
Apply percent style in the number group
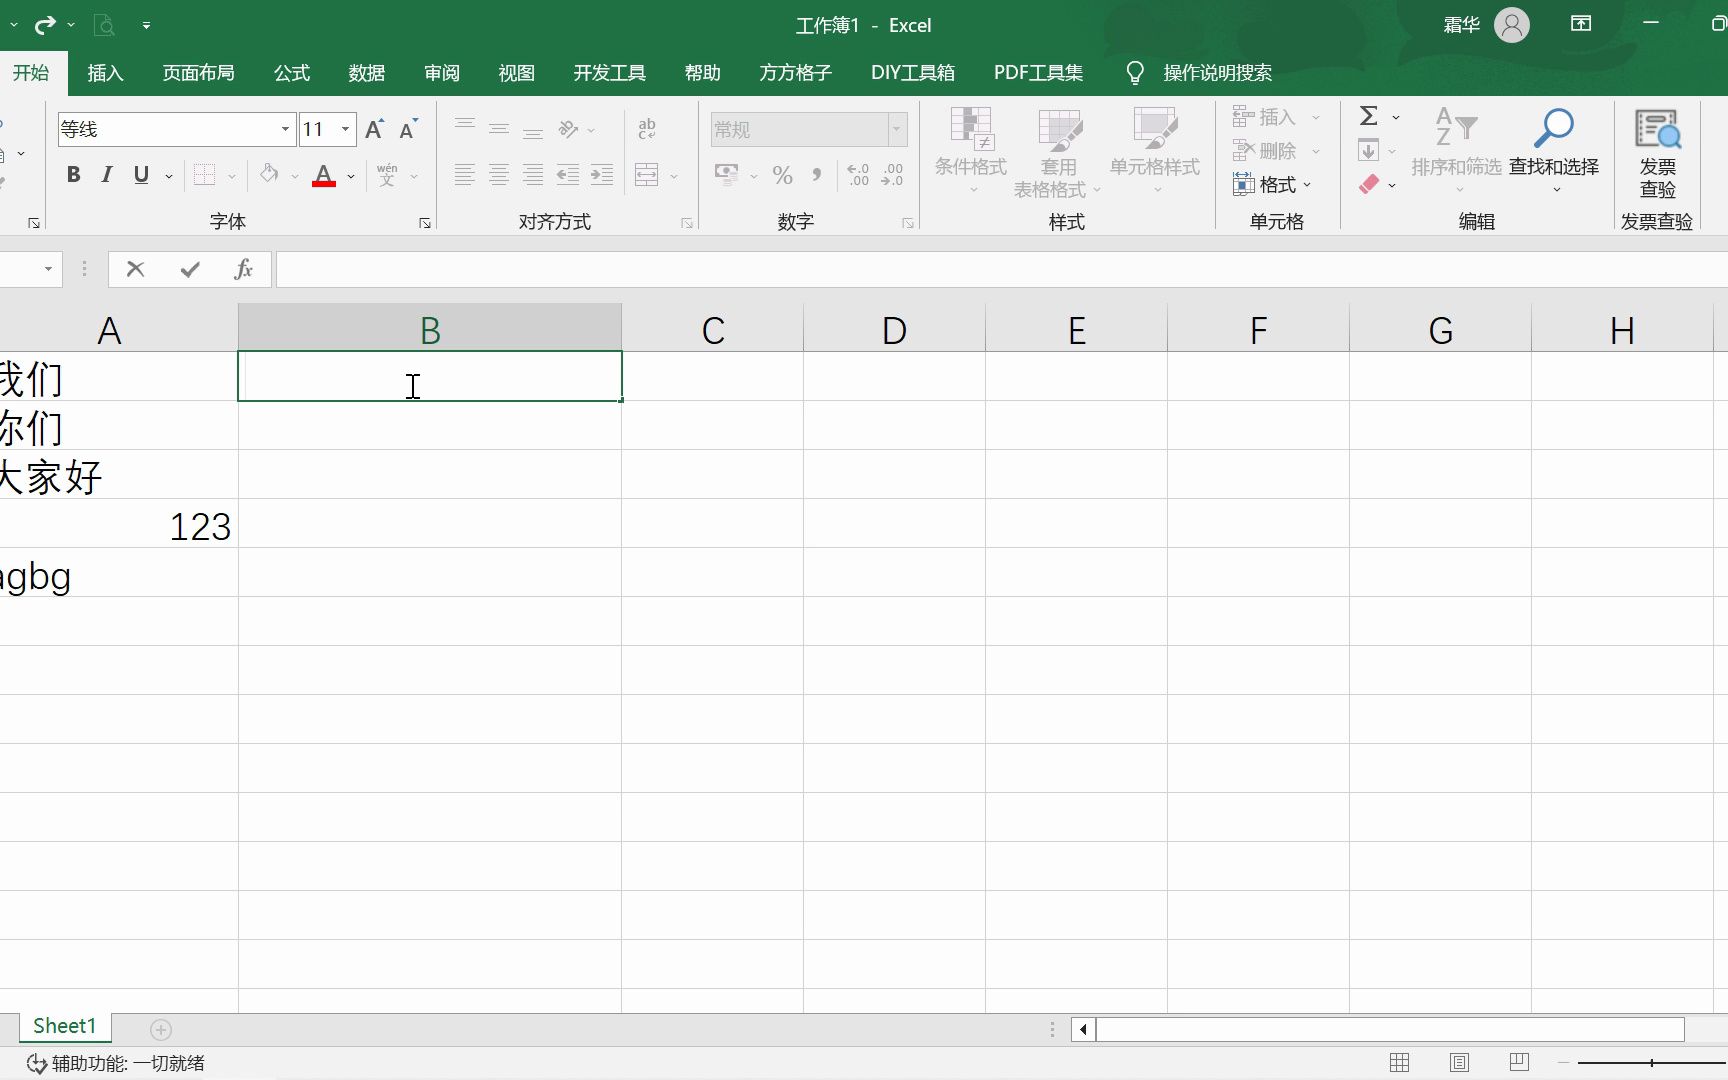click(x=782, y=175)
